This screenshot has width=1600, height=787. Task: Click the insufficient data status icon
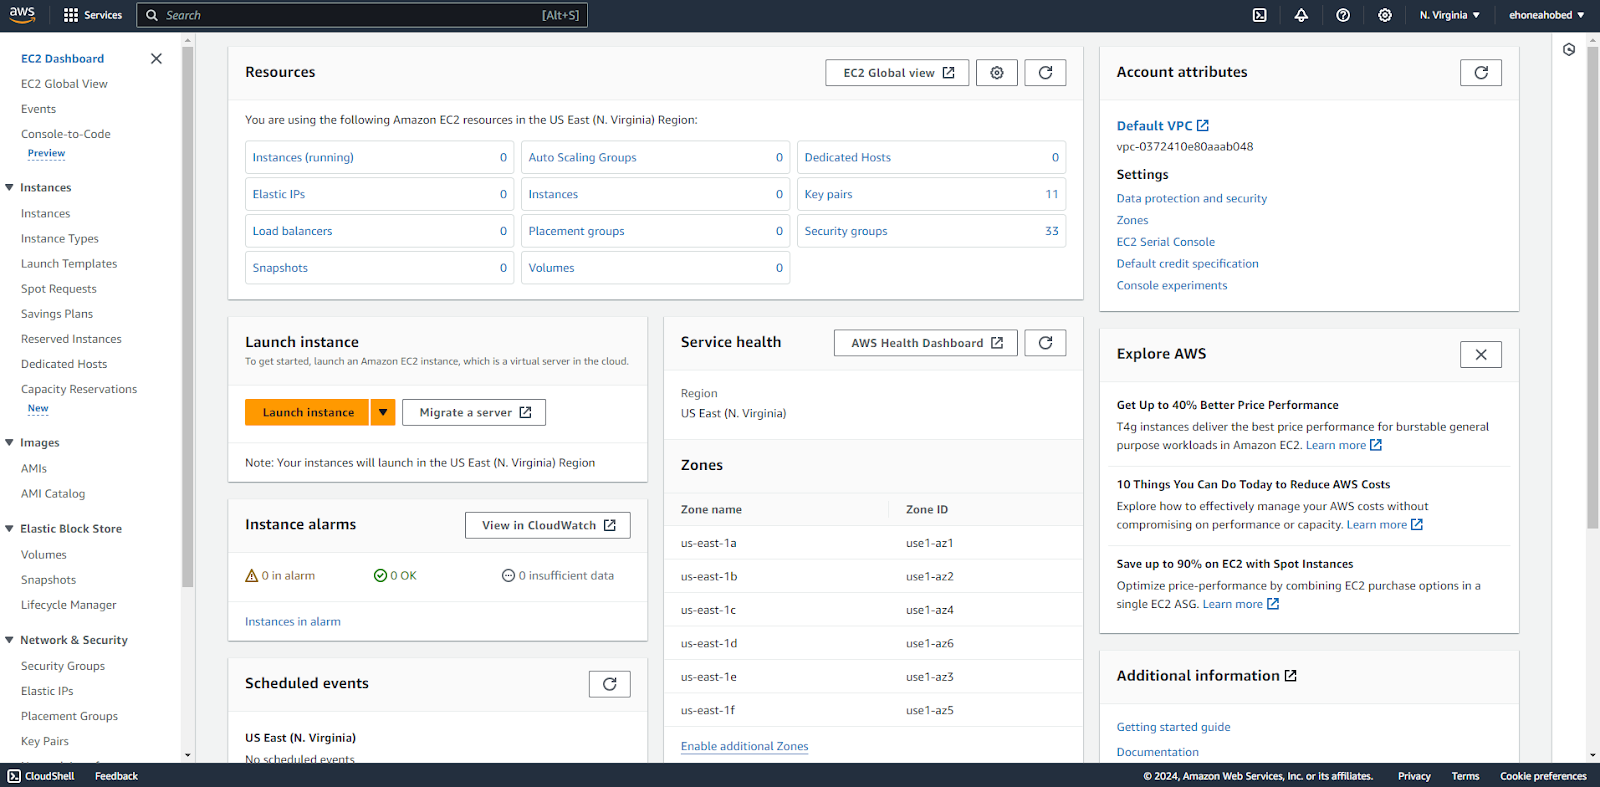[508, 576]
